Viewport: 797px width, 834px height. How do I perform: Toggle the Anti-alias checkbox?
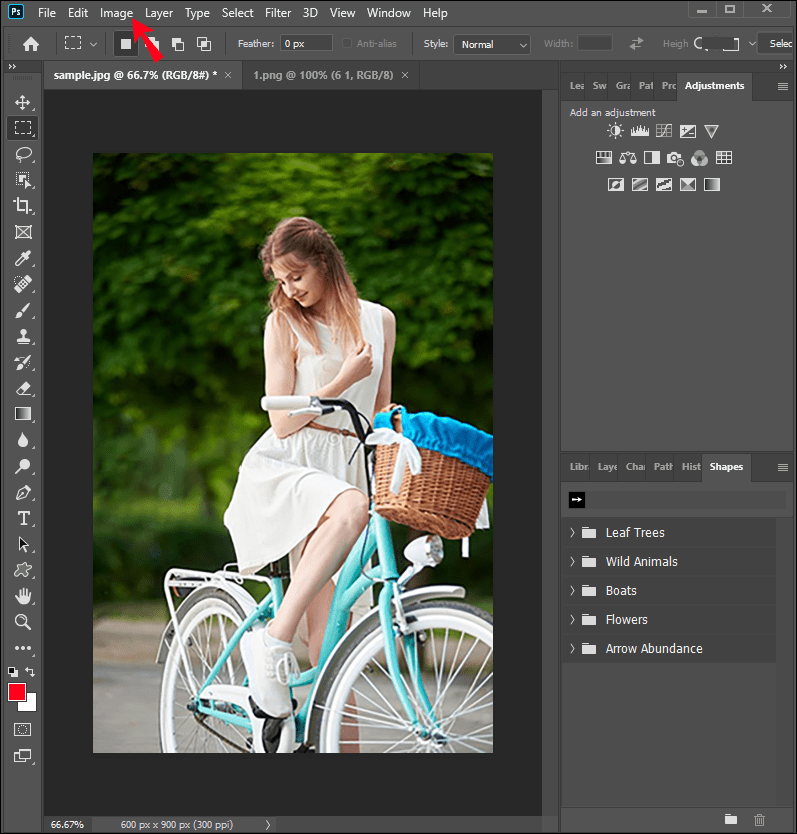pos(347,44)
